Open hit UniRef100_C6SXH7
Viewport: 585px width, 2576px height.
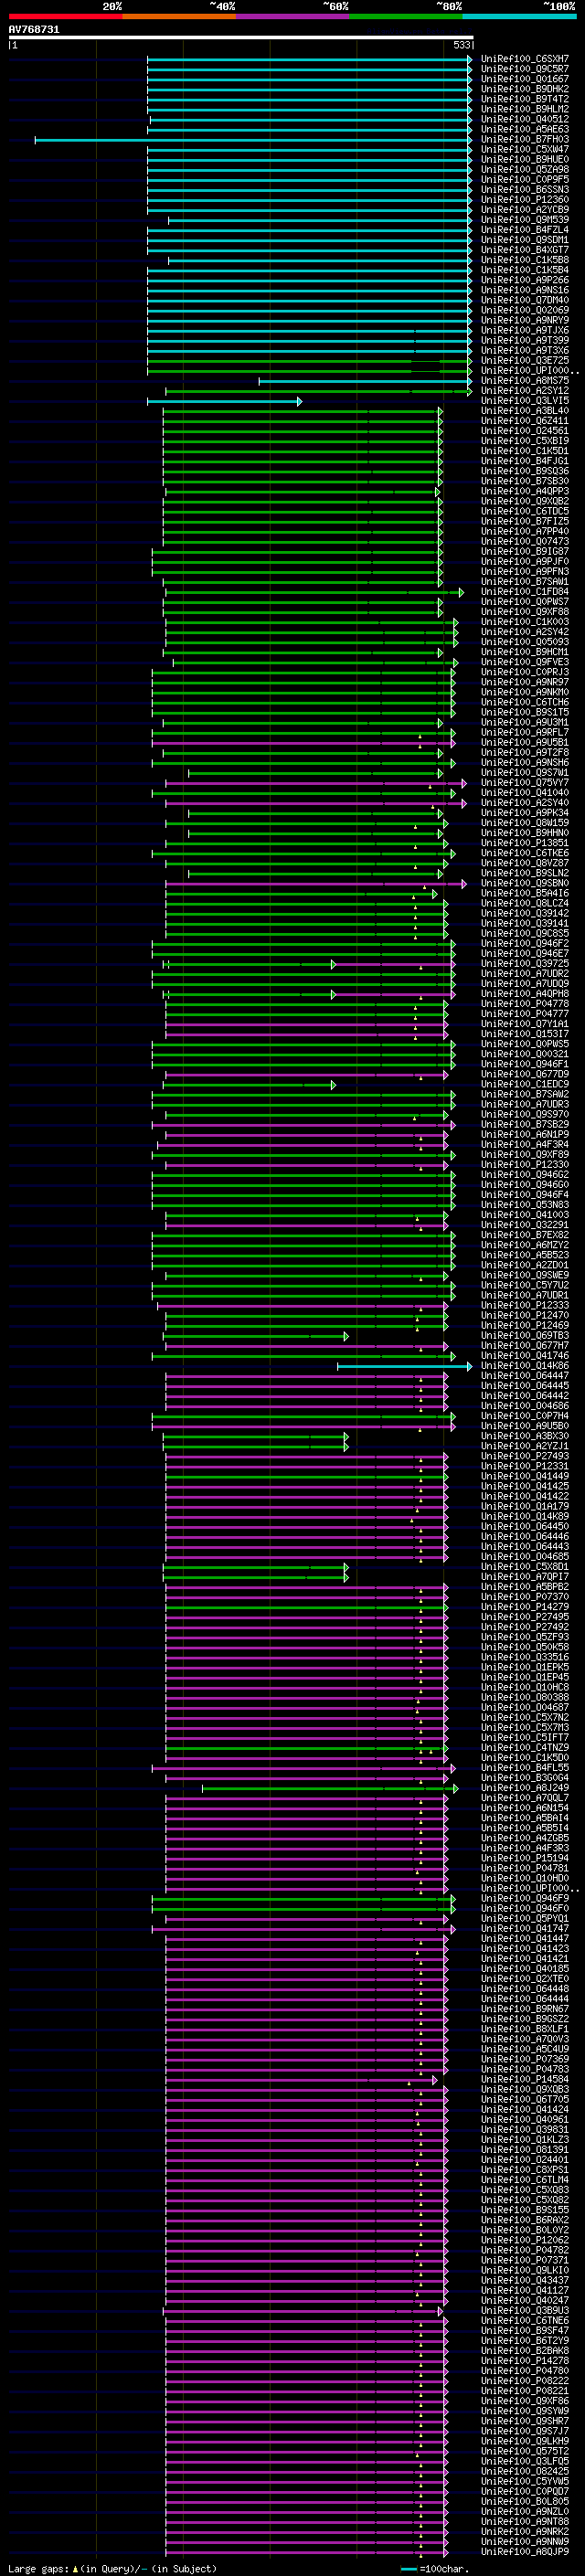(525, 59)
